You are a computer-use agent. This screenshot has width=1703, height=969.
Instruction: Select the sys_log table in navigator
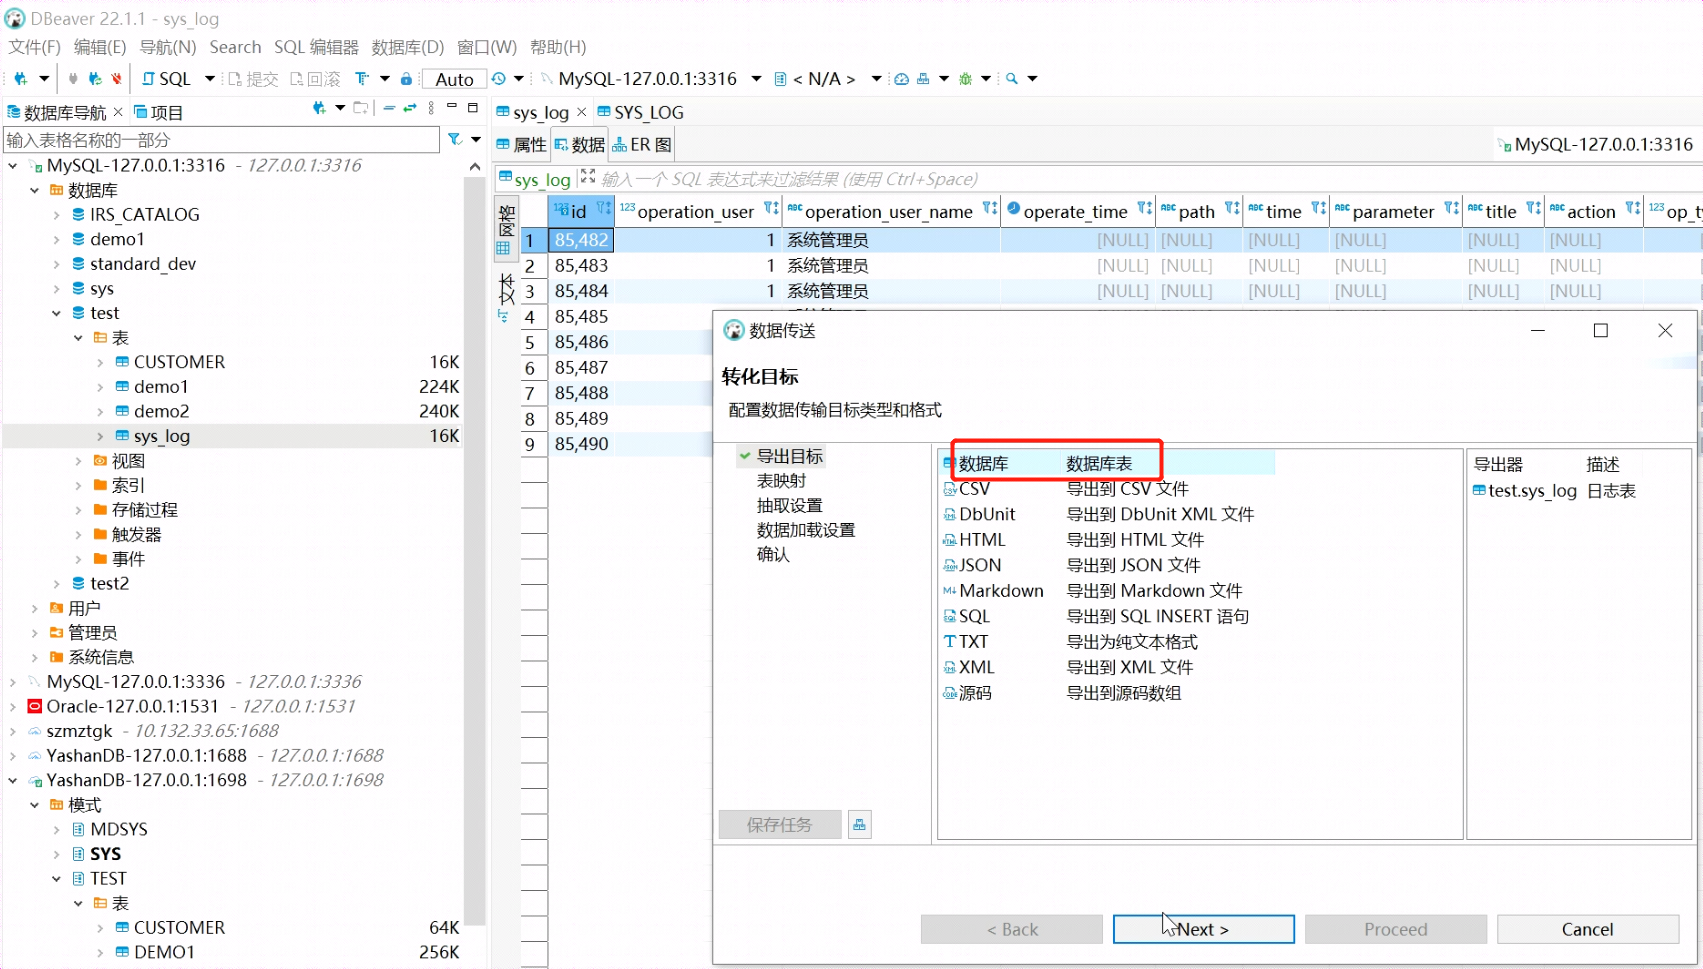pyautogui.click(x=161, y=436)
